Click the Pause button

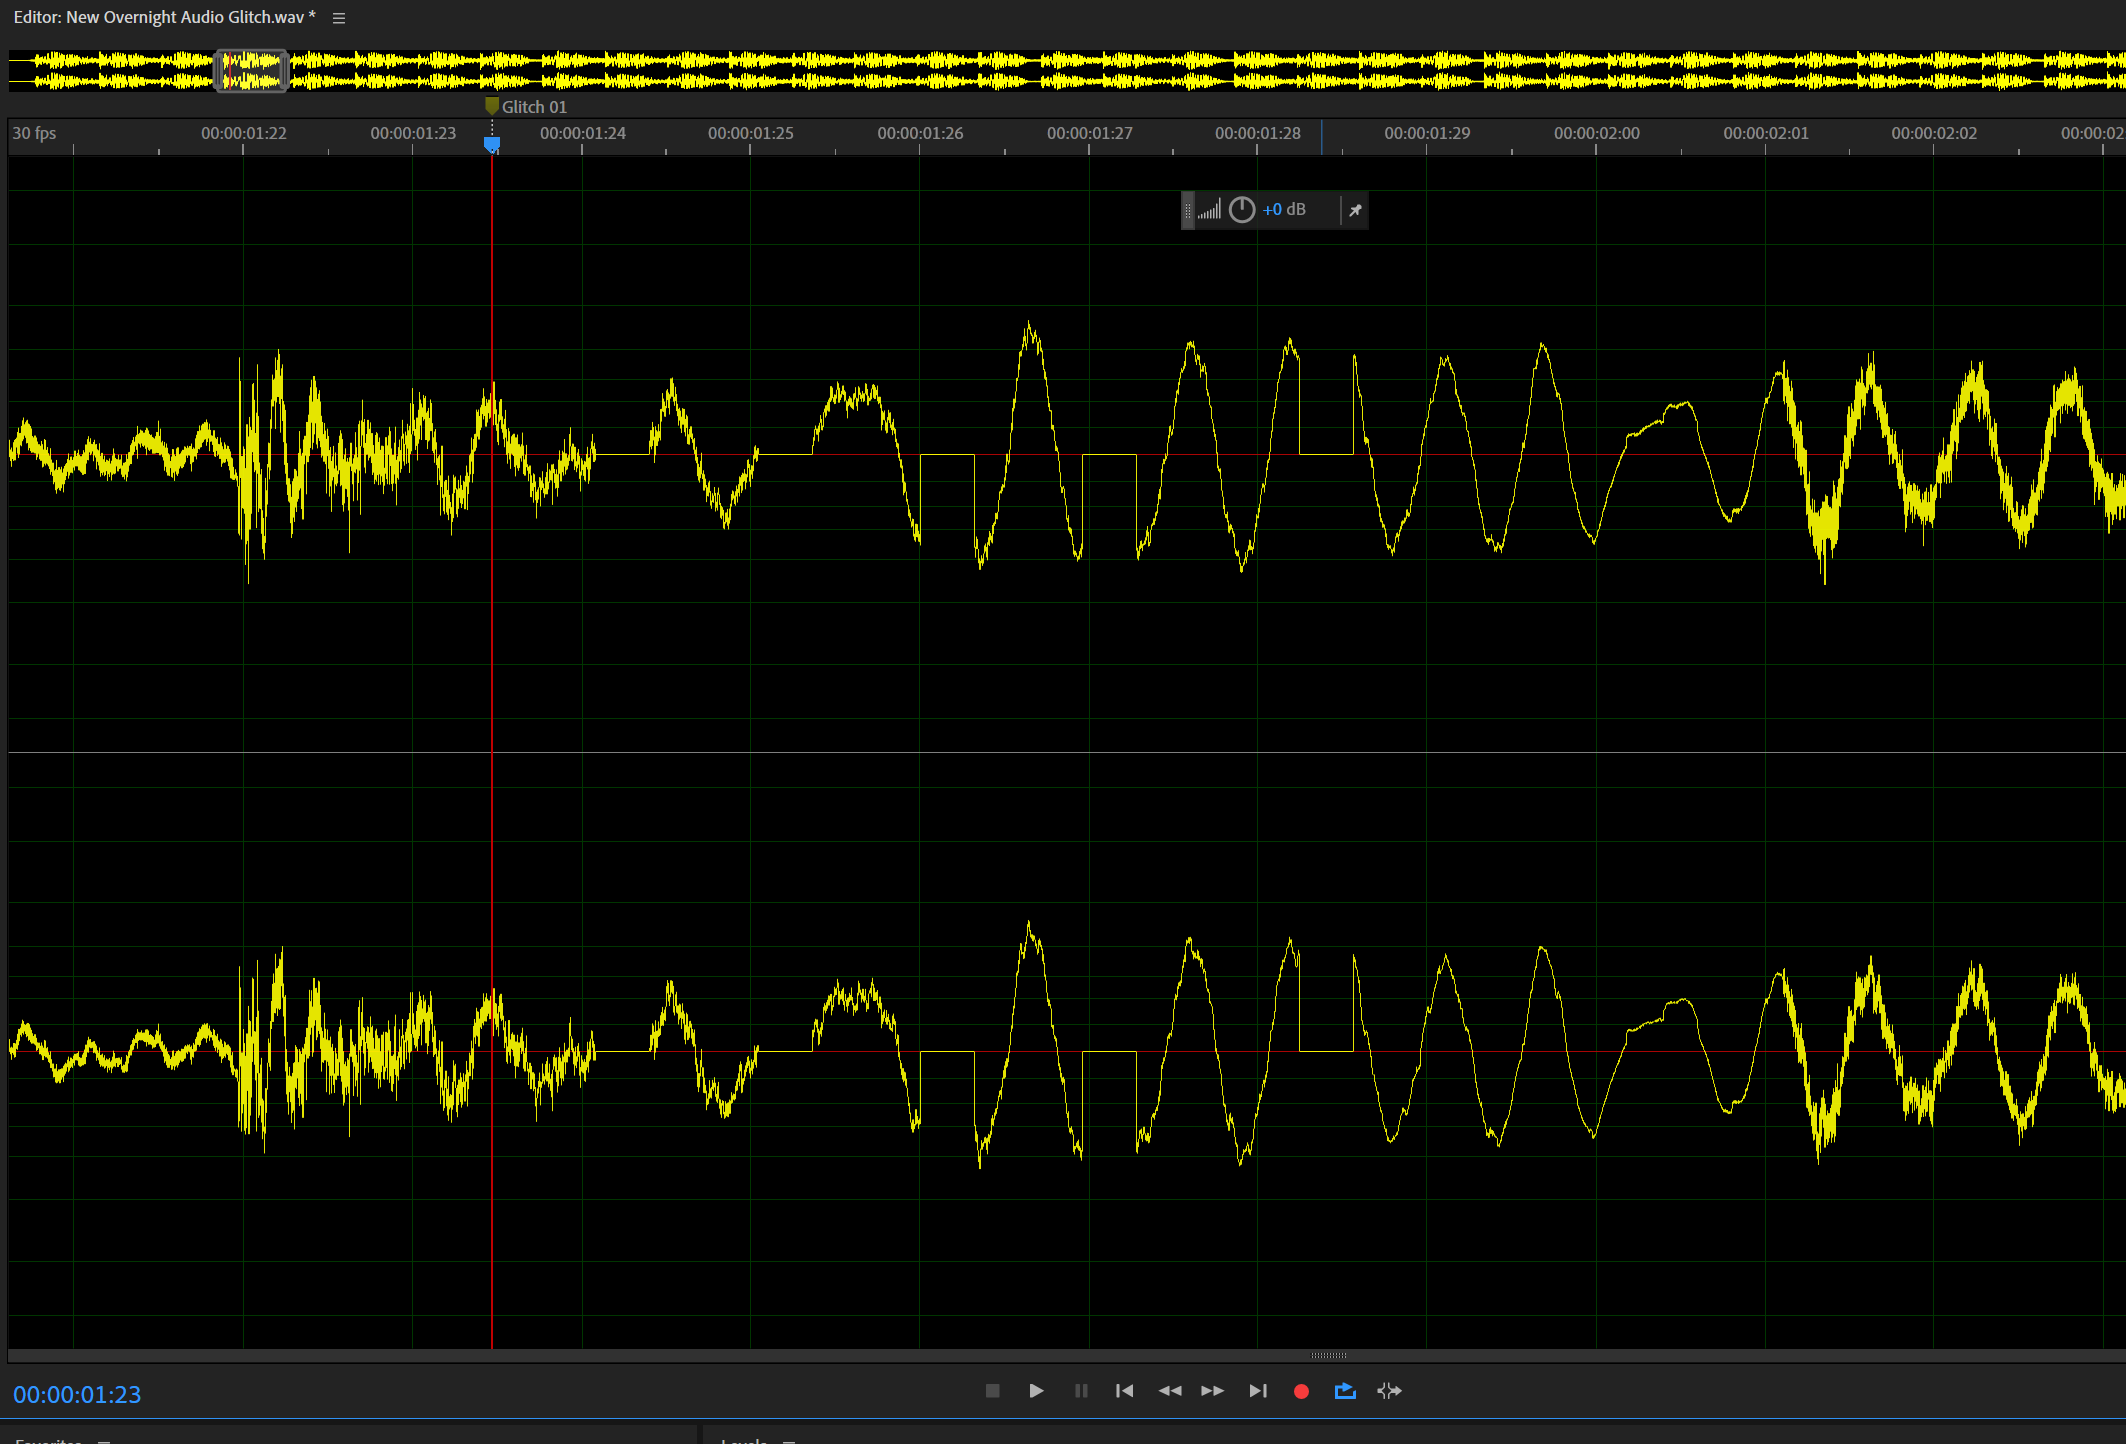[1081, 1391]
